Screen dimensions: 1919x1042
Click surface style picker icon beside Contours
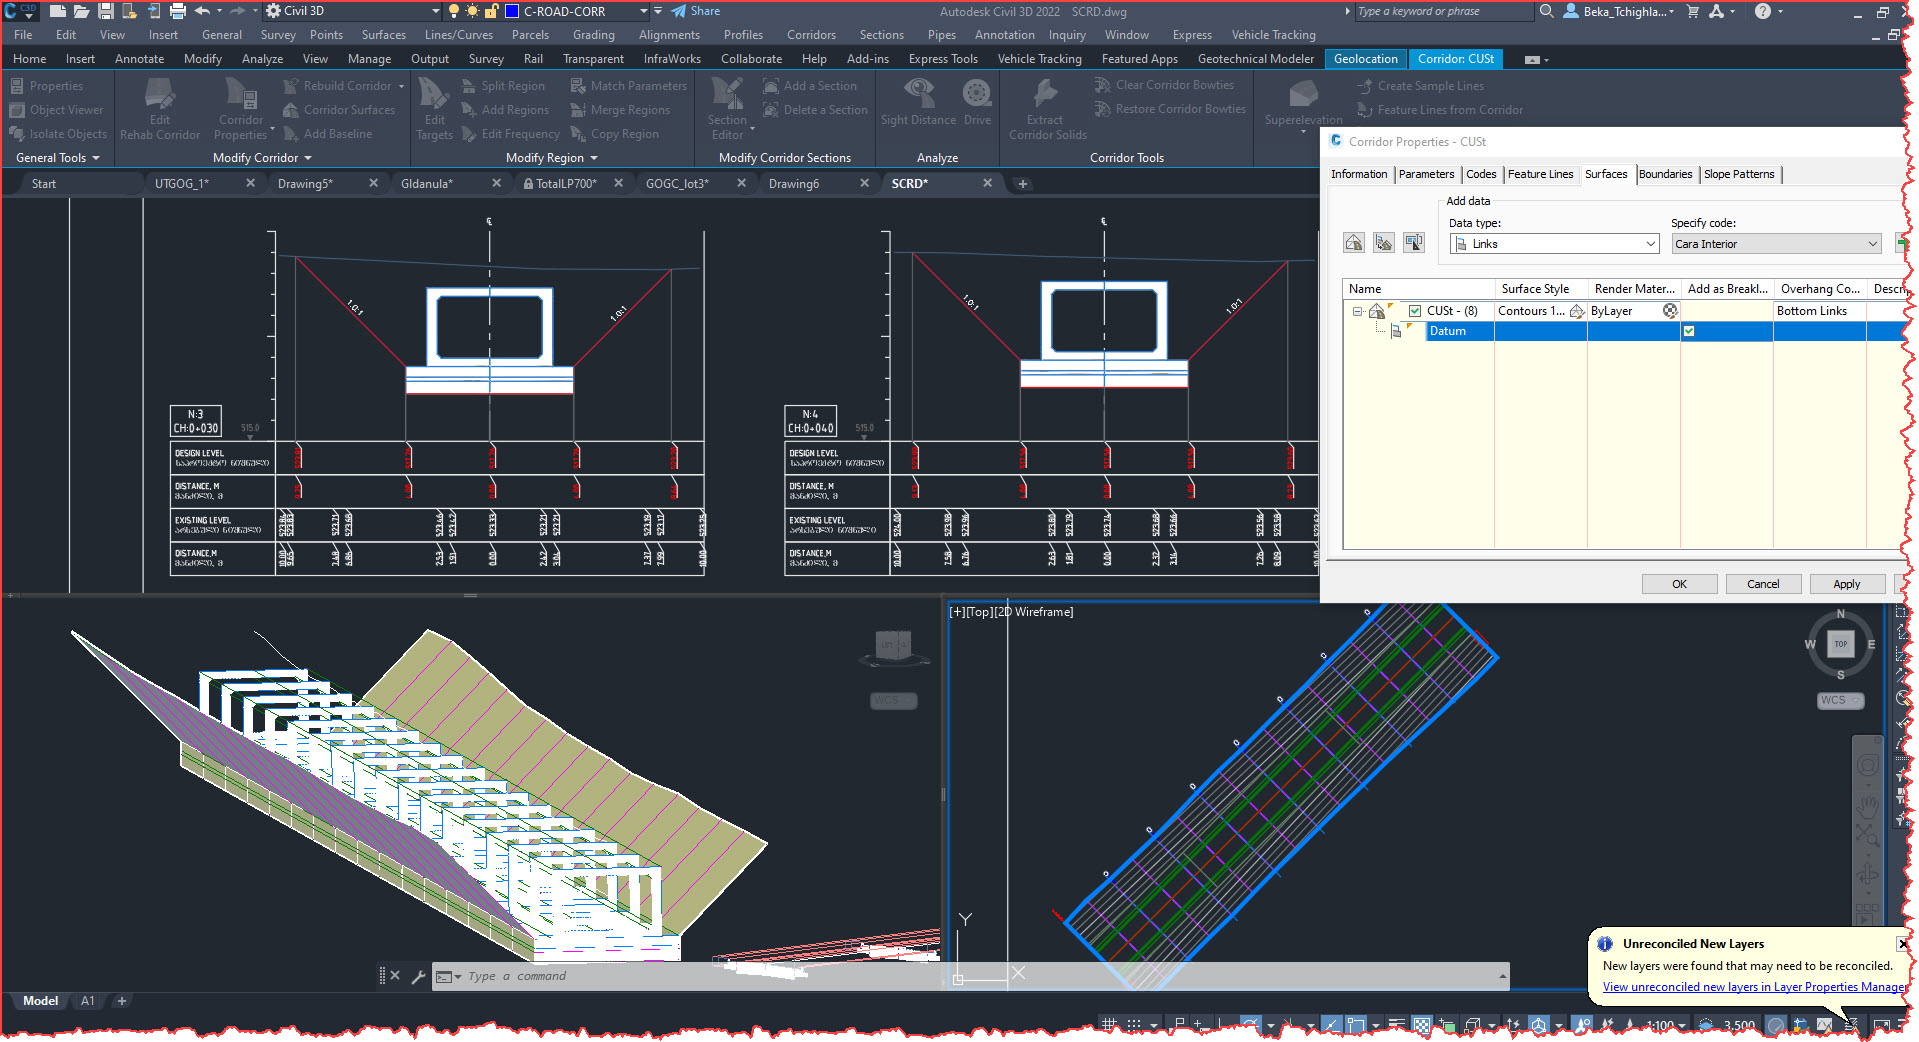click(1577, 311)
